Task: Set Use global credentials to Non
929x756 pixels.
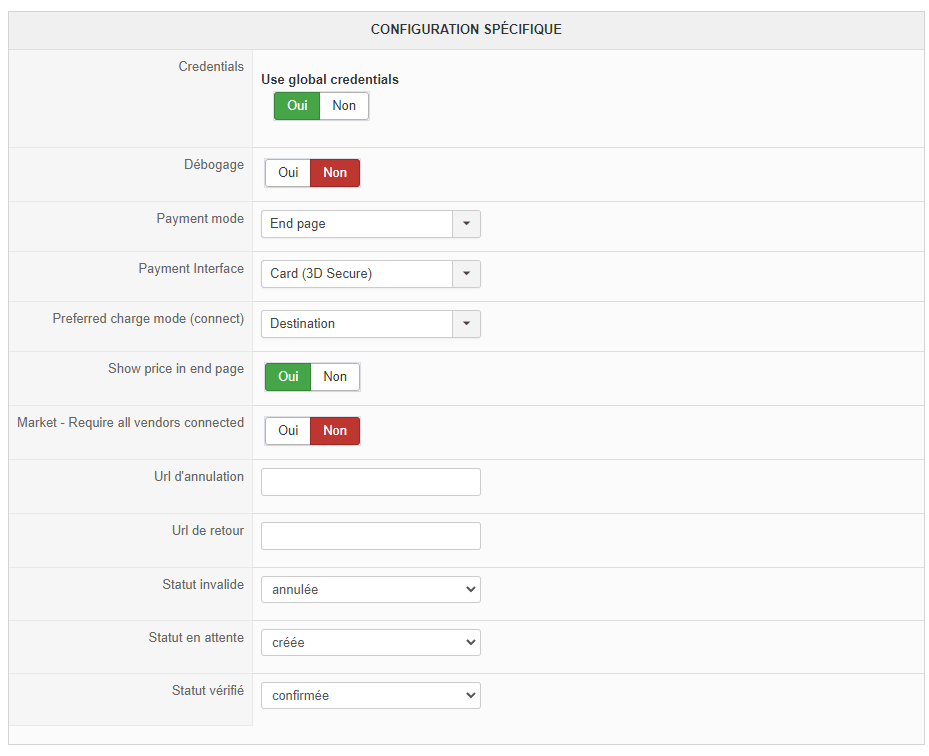Action: (x=344, y=106)
